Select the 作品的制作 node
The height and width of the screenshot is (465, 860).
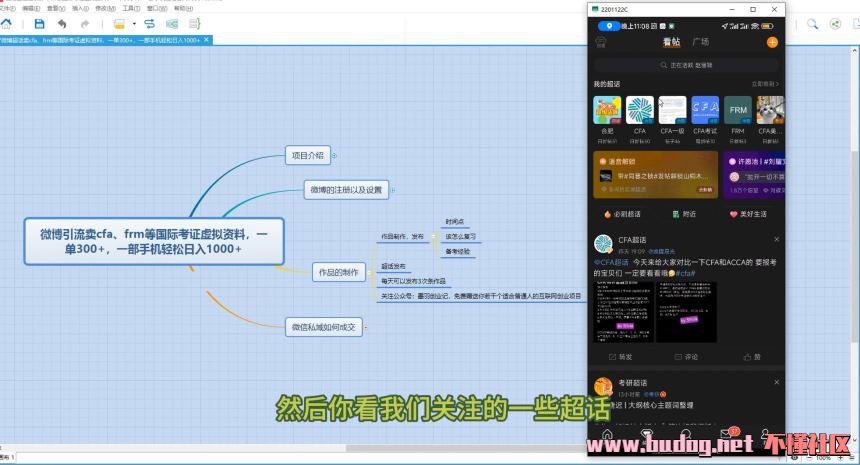tap(338, 272)
